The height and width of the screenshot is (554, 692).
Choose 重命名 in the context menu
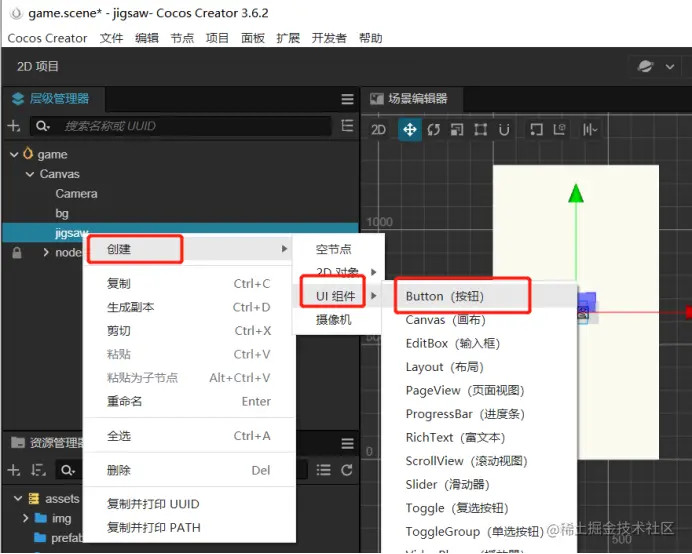click(188, 401)
